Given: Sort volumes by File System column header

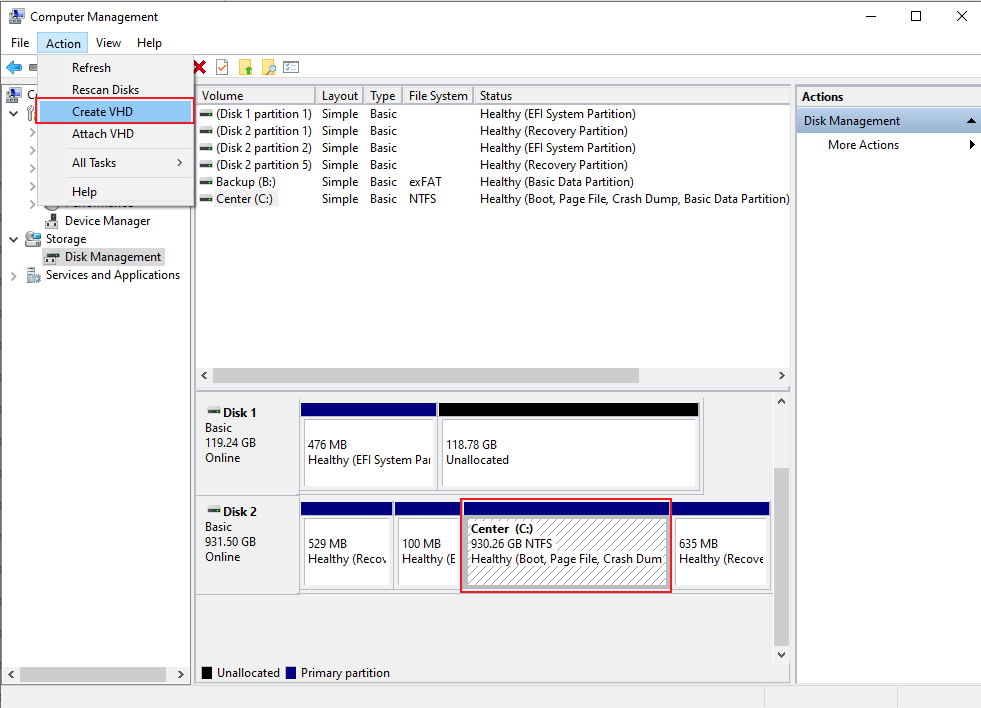Looking at the screenshot, I should (438, 96).
